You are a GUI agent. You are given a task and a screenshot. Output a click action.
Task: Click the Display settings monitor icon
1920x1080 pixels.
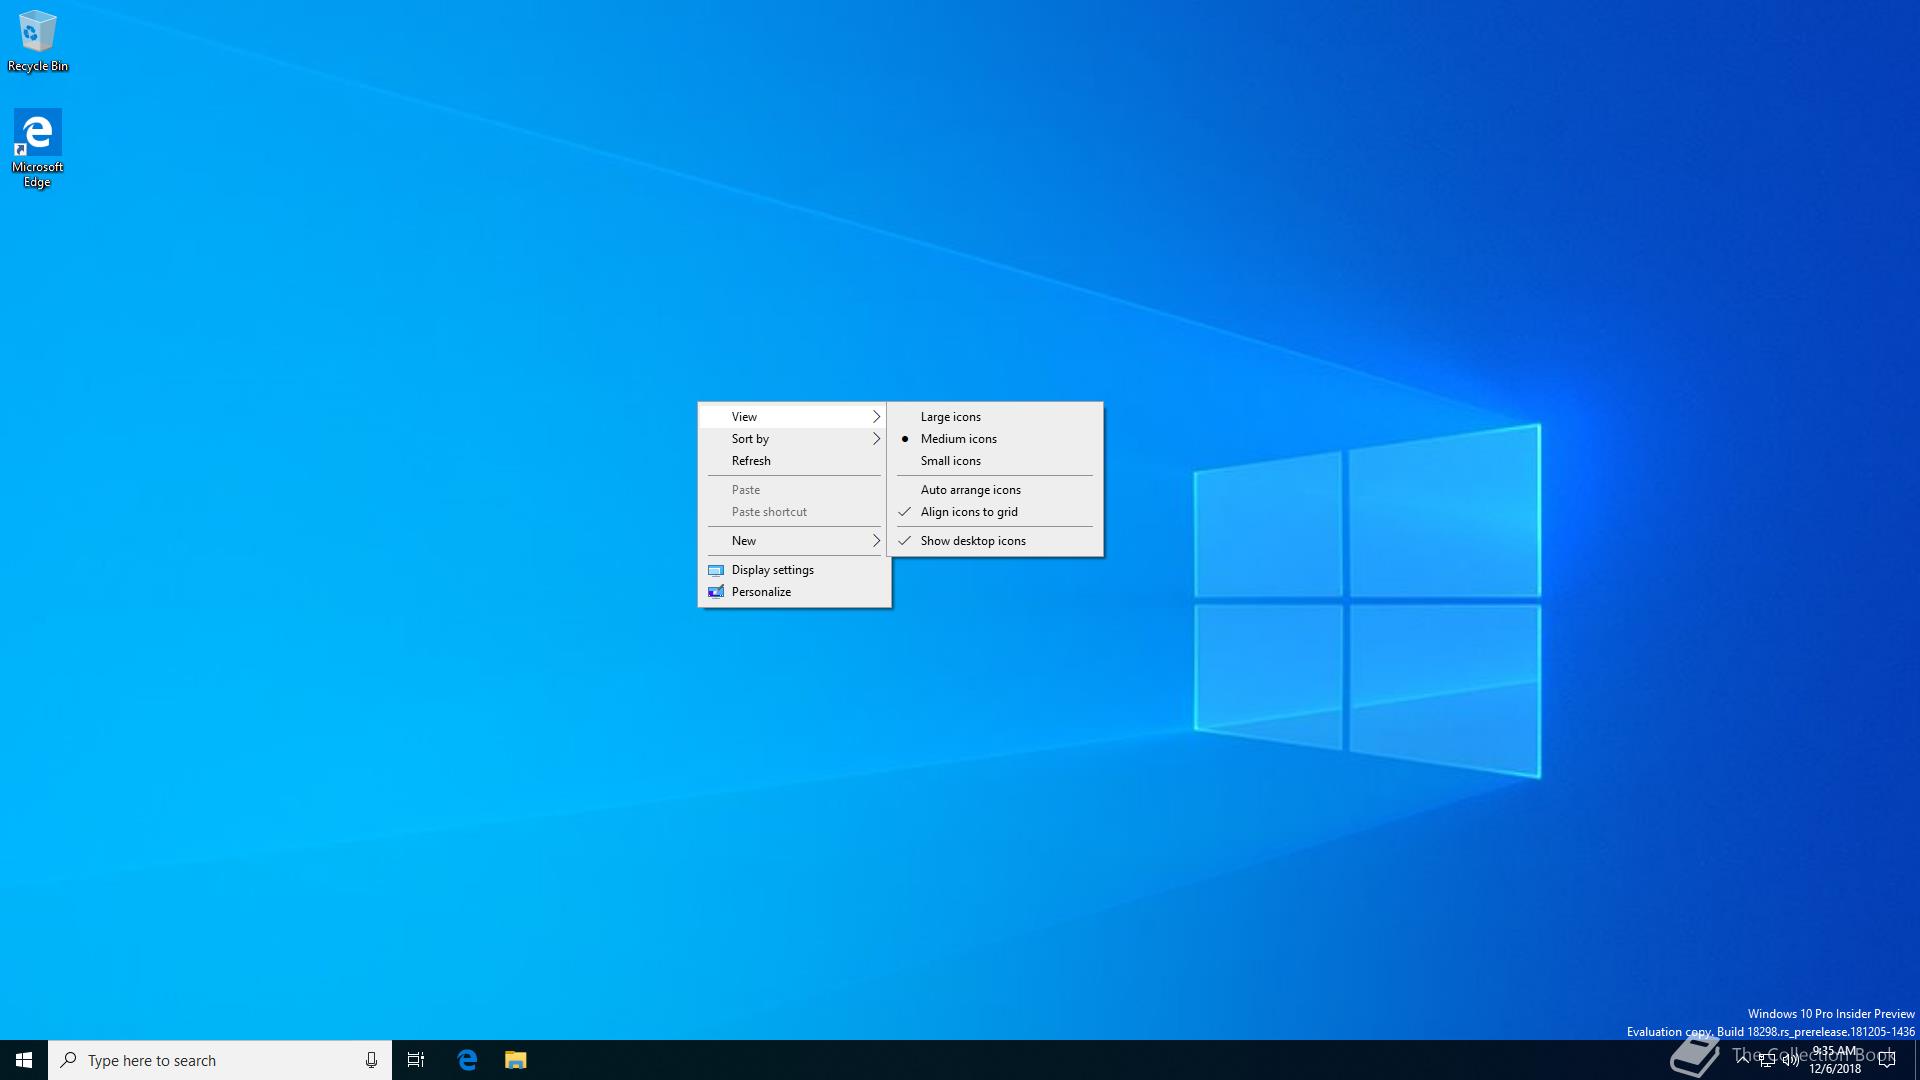(x=716, y=570)
